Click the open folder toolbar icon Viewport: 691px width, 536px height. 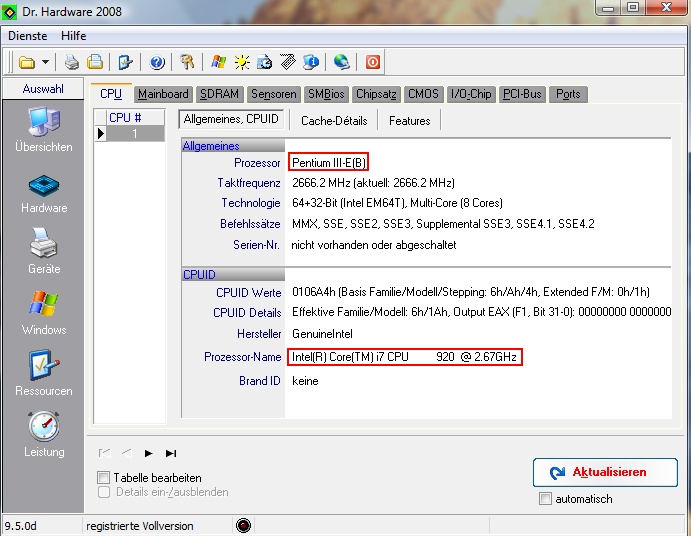coord(27,62)
